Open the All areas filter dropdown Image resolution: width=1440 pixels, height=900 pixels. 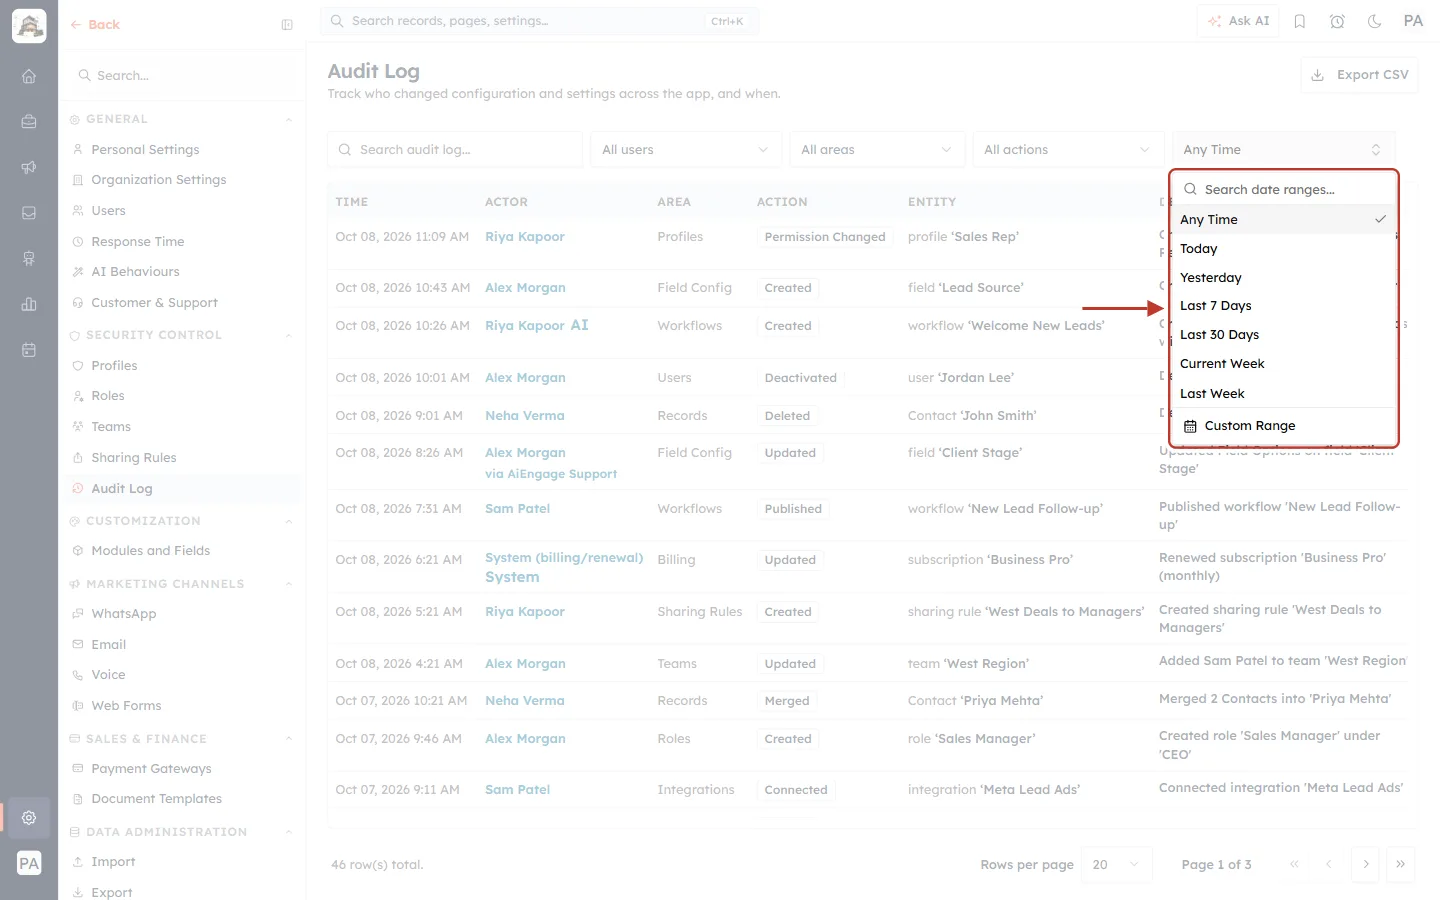point(877,150)
